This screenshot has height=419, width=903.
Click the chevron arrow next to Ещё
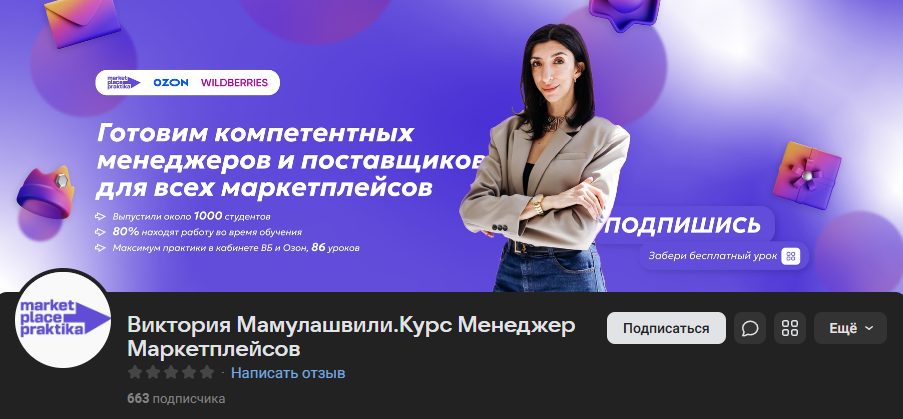coord(869,328)
